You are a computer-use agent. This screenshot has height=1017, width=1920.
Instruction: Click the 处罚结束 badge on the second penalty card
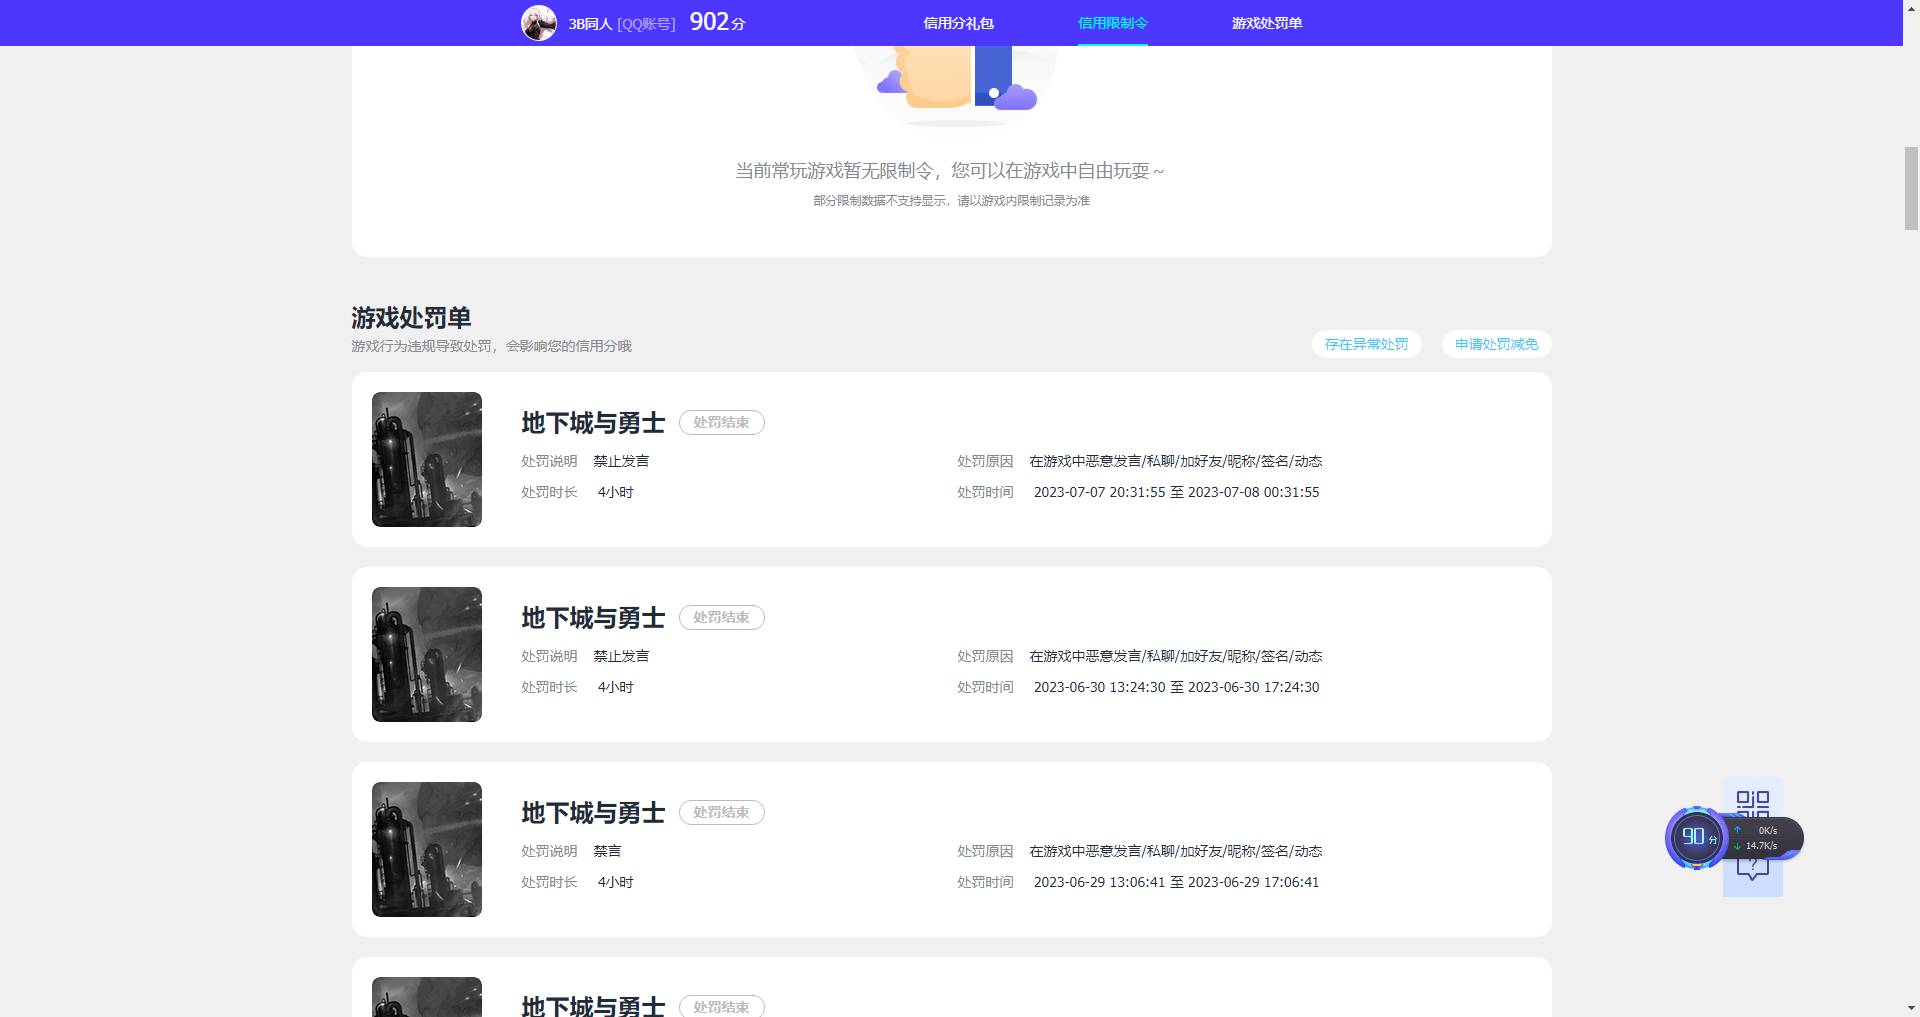[722, 617]
